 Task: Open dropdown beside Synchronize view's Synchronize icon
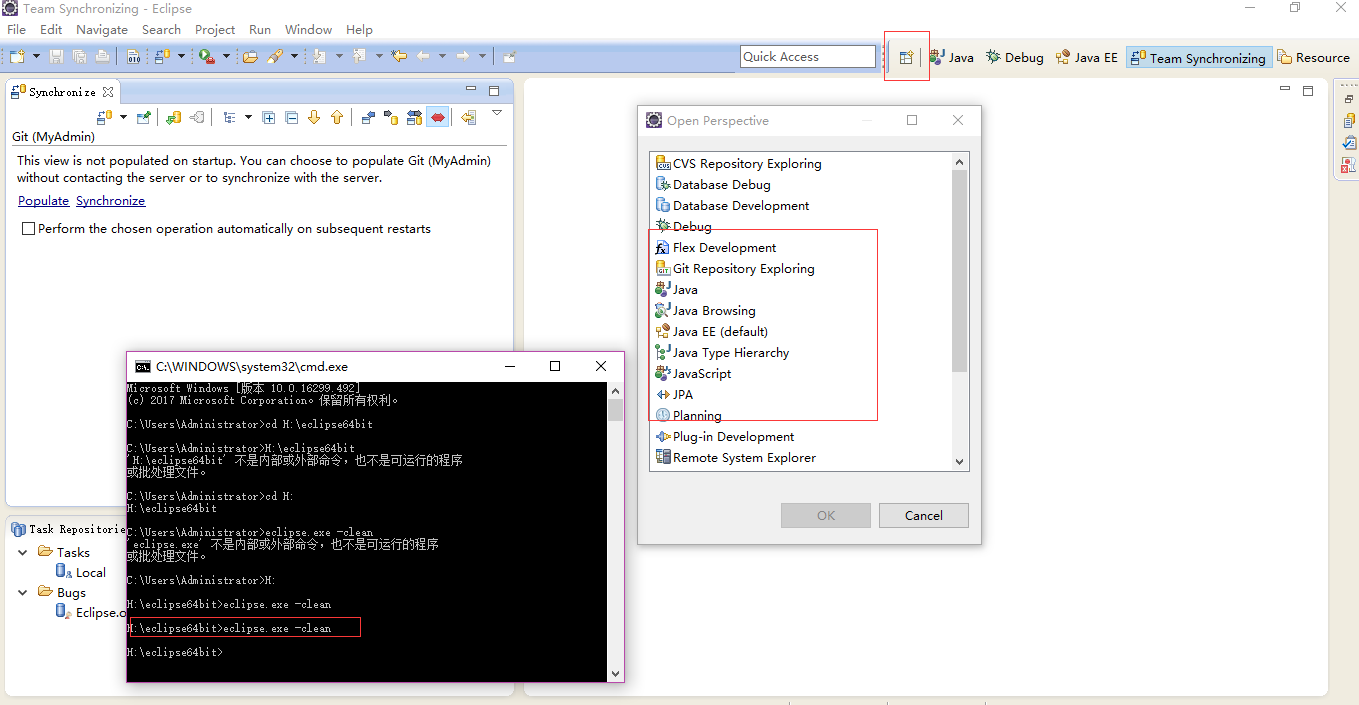pyautogui.click(x=123, y=118)
